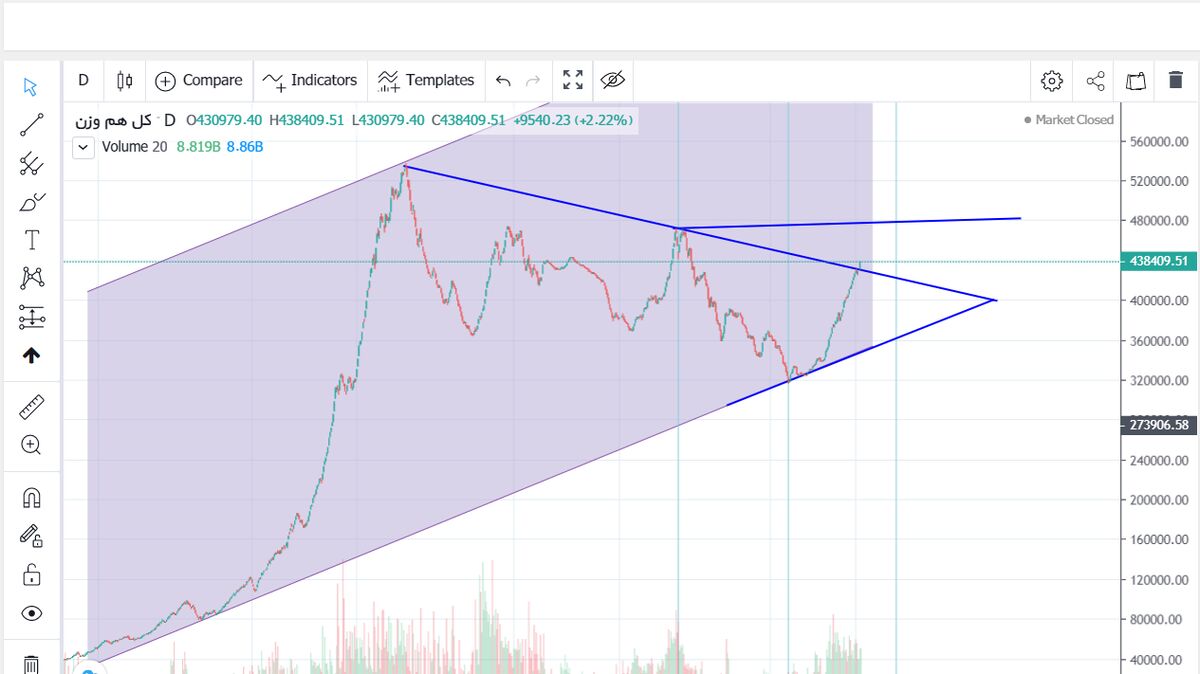Select the trend line drawing tool

coord(31,125)
